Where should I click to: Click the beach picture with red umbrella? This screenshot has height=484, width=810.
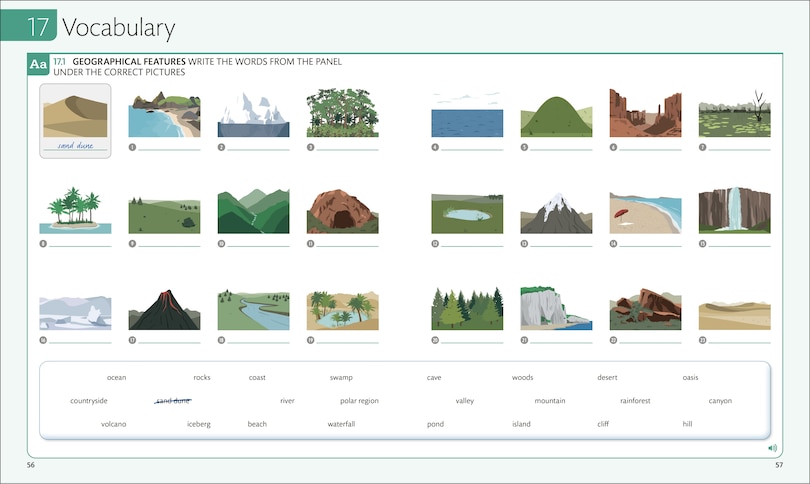[x=645, y=213]
